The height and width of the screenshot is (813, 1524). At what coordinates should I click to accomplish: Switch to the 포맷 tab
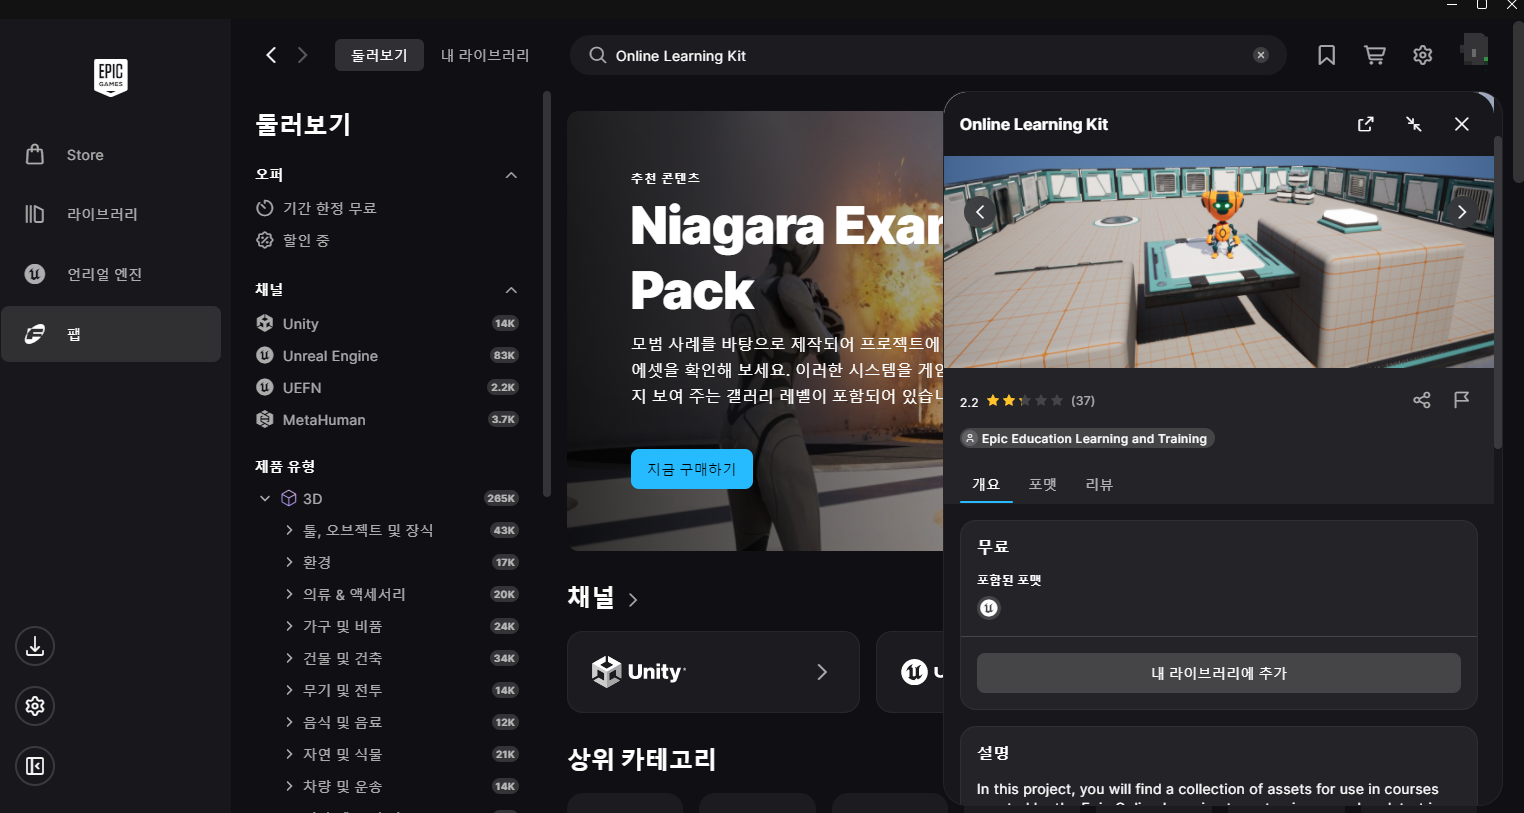pyautogui.click(x=1043, y=484)
